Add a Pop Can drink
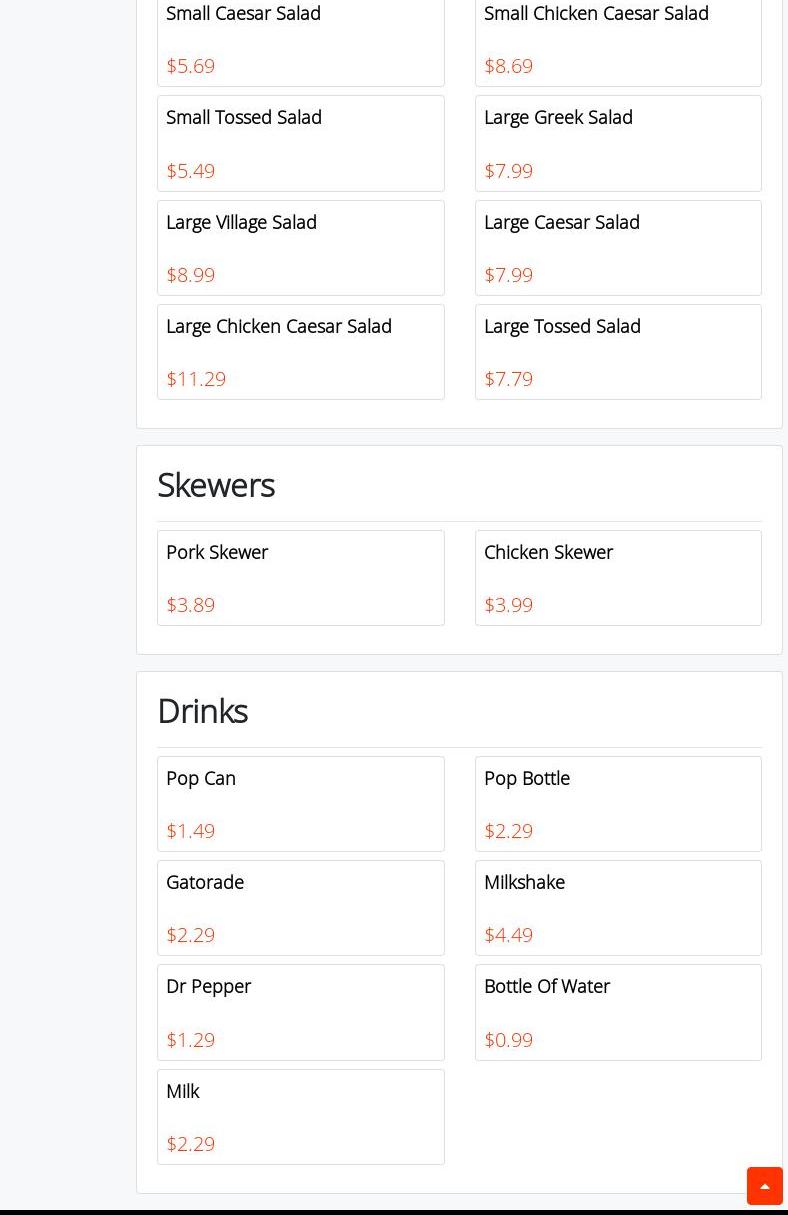788x1215 pixels. tap(300, 804)
